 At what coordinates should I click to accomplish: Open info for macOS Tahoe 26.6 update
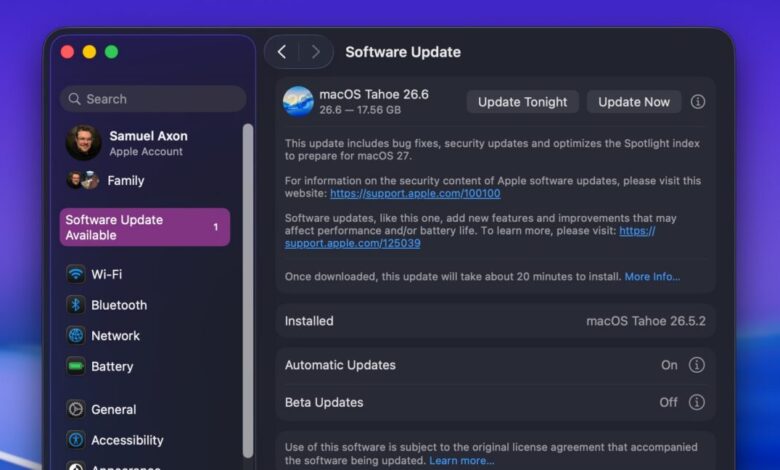click(697, 102)
